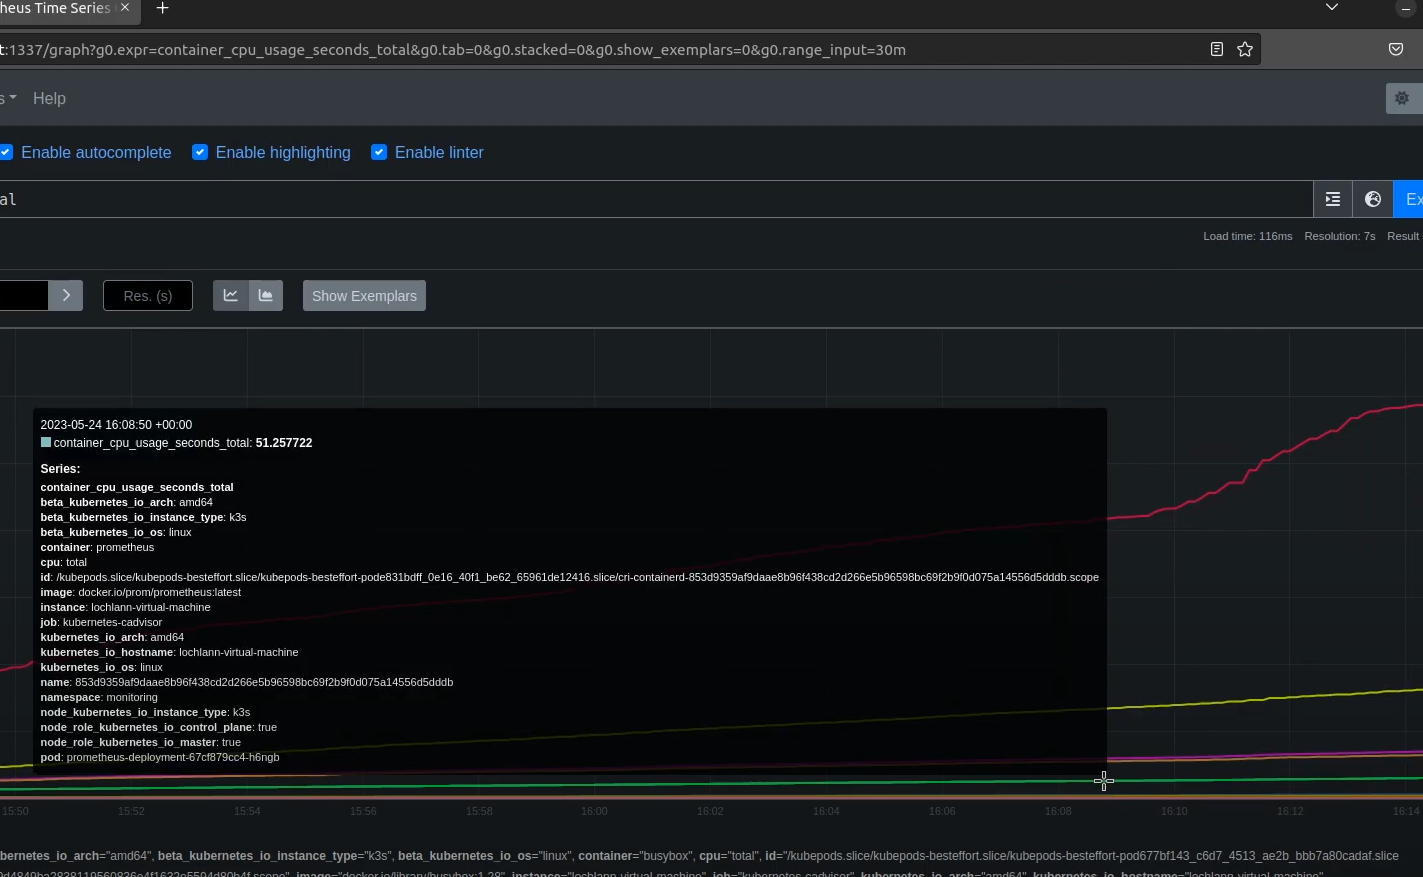1423x877 pixels.
Task: Open the metrics explorer globe icon
Action: 1373,199
